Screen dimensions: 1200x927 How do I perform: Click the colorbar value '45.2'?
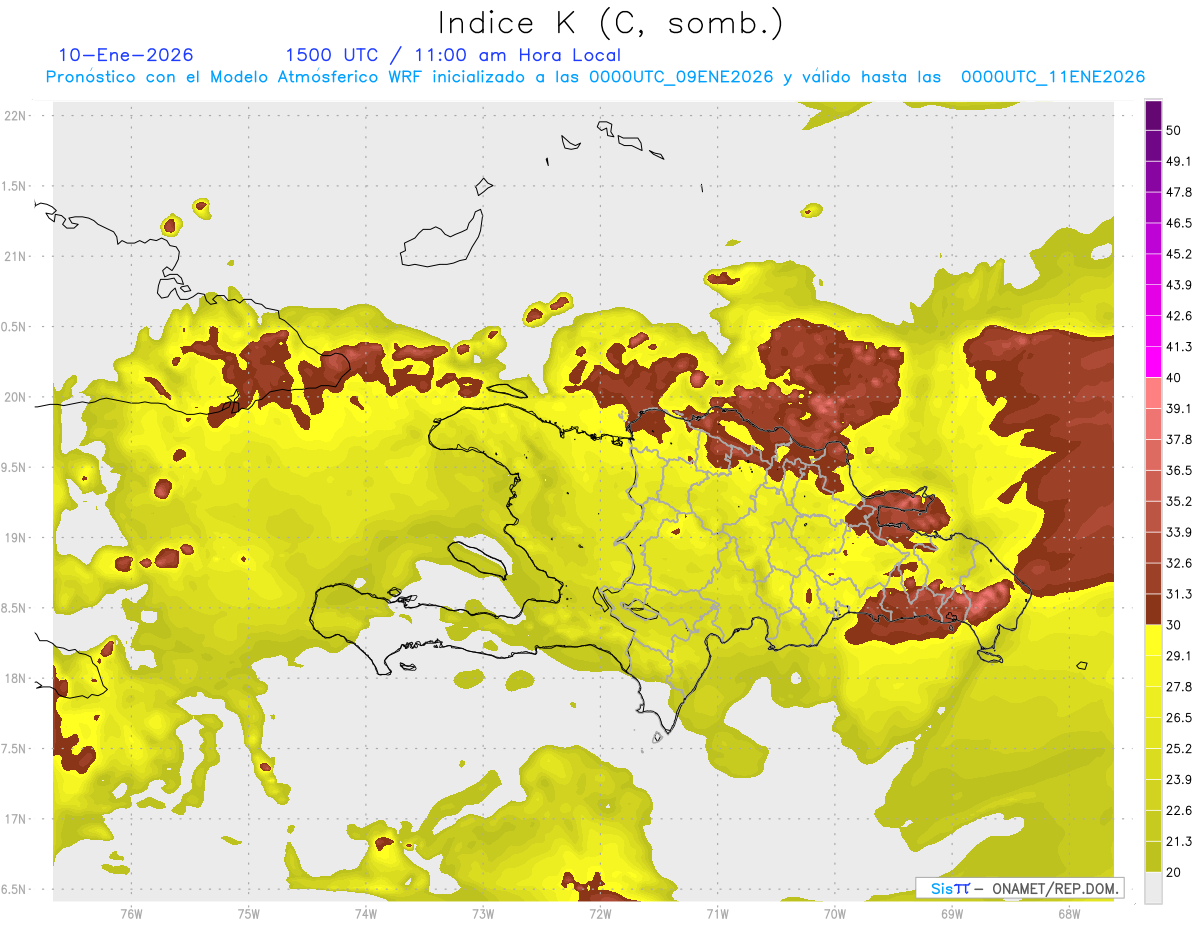(x=1179, y=254)
